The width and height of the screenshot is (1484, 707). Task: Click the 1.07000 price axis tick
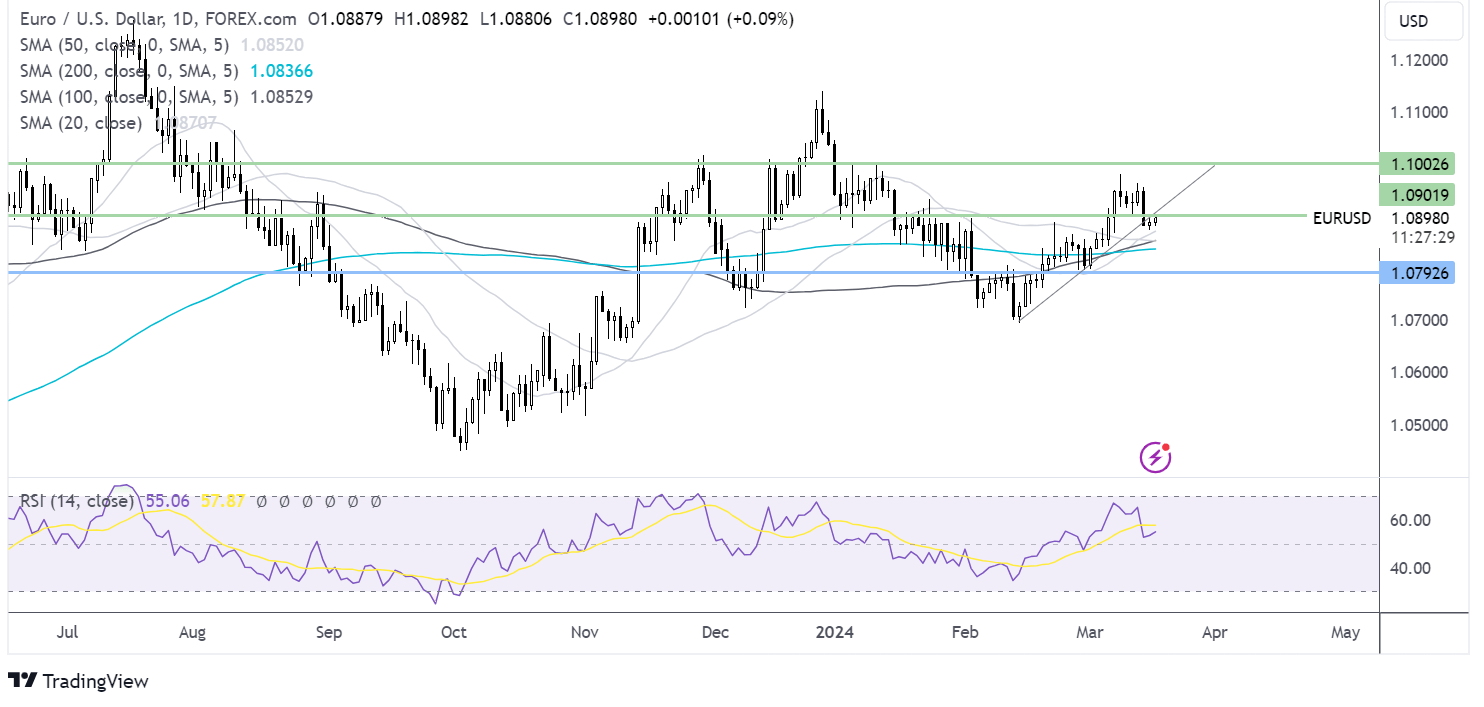click(x=1418, y=320)
